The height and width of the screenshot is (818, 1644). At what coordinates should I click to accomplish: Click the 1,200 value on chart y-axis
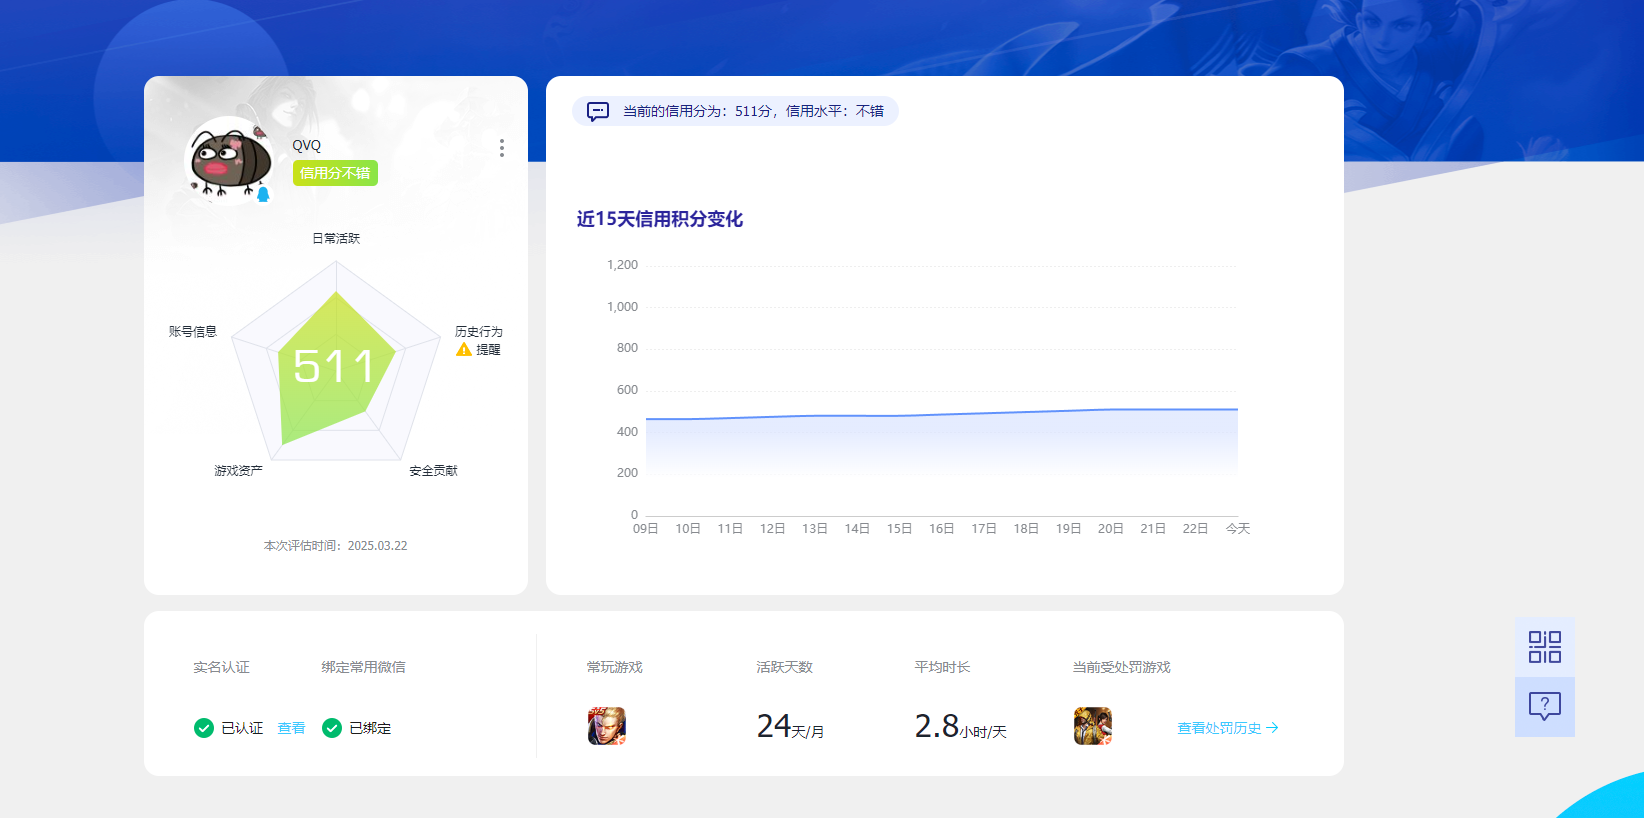(622, 265)
